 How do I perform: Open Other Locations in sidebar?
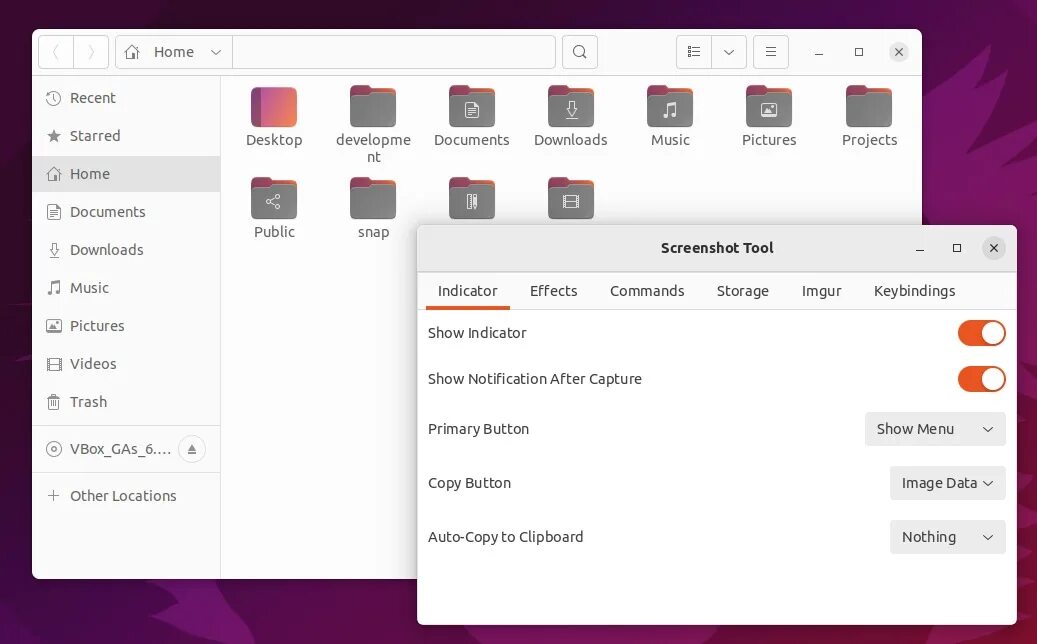[126, 496]
